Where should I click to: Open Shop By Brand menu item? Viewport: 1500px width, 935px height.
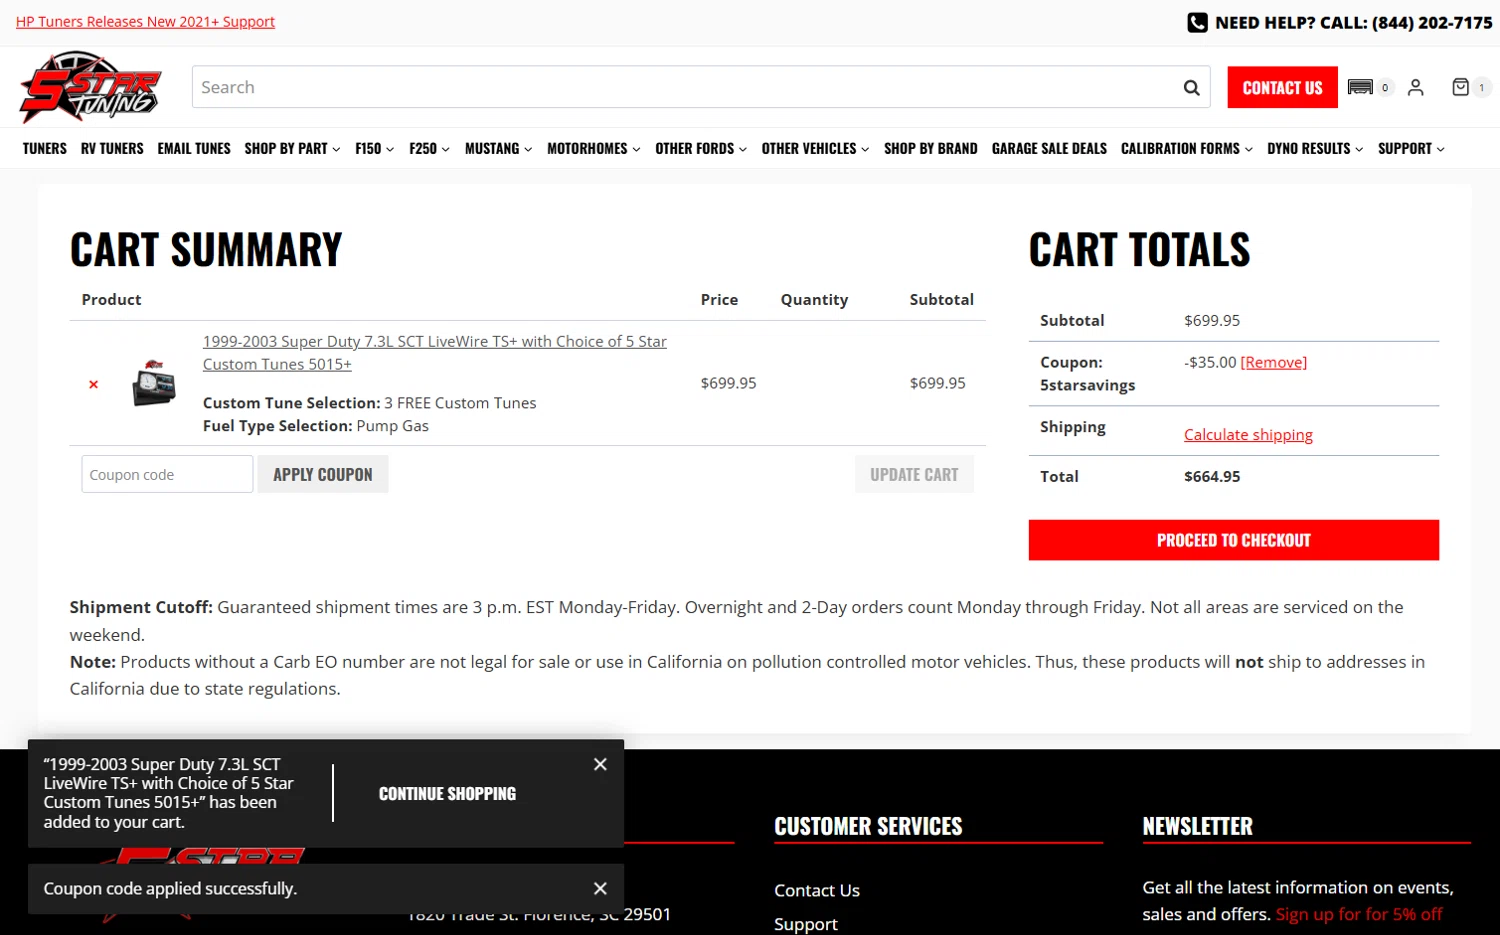tap(931, 148)
